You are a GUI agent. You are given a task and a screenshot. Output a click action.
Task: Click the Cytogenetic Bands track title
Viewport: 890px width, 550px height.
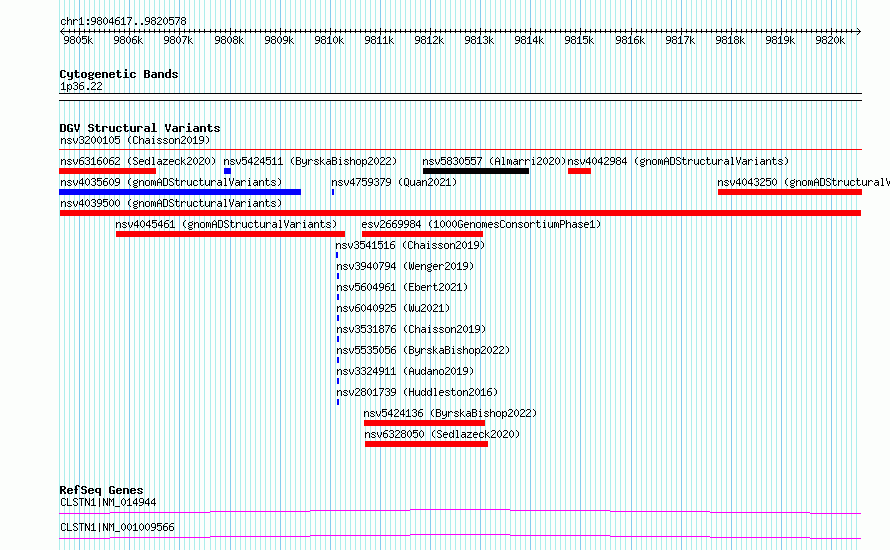[x=119, y=74]
